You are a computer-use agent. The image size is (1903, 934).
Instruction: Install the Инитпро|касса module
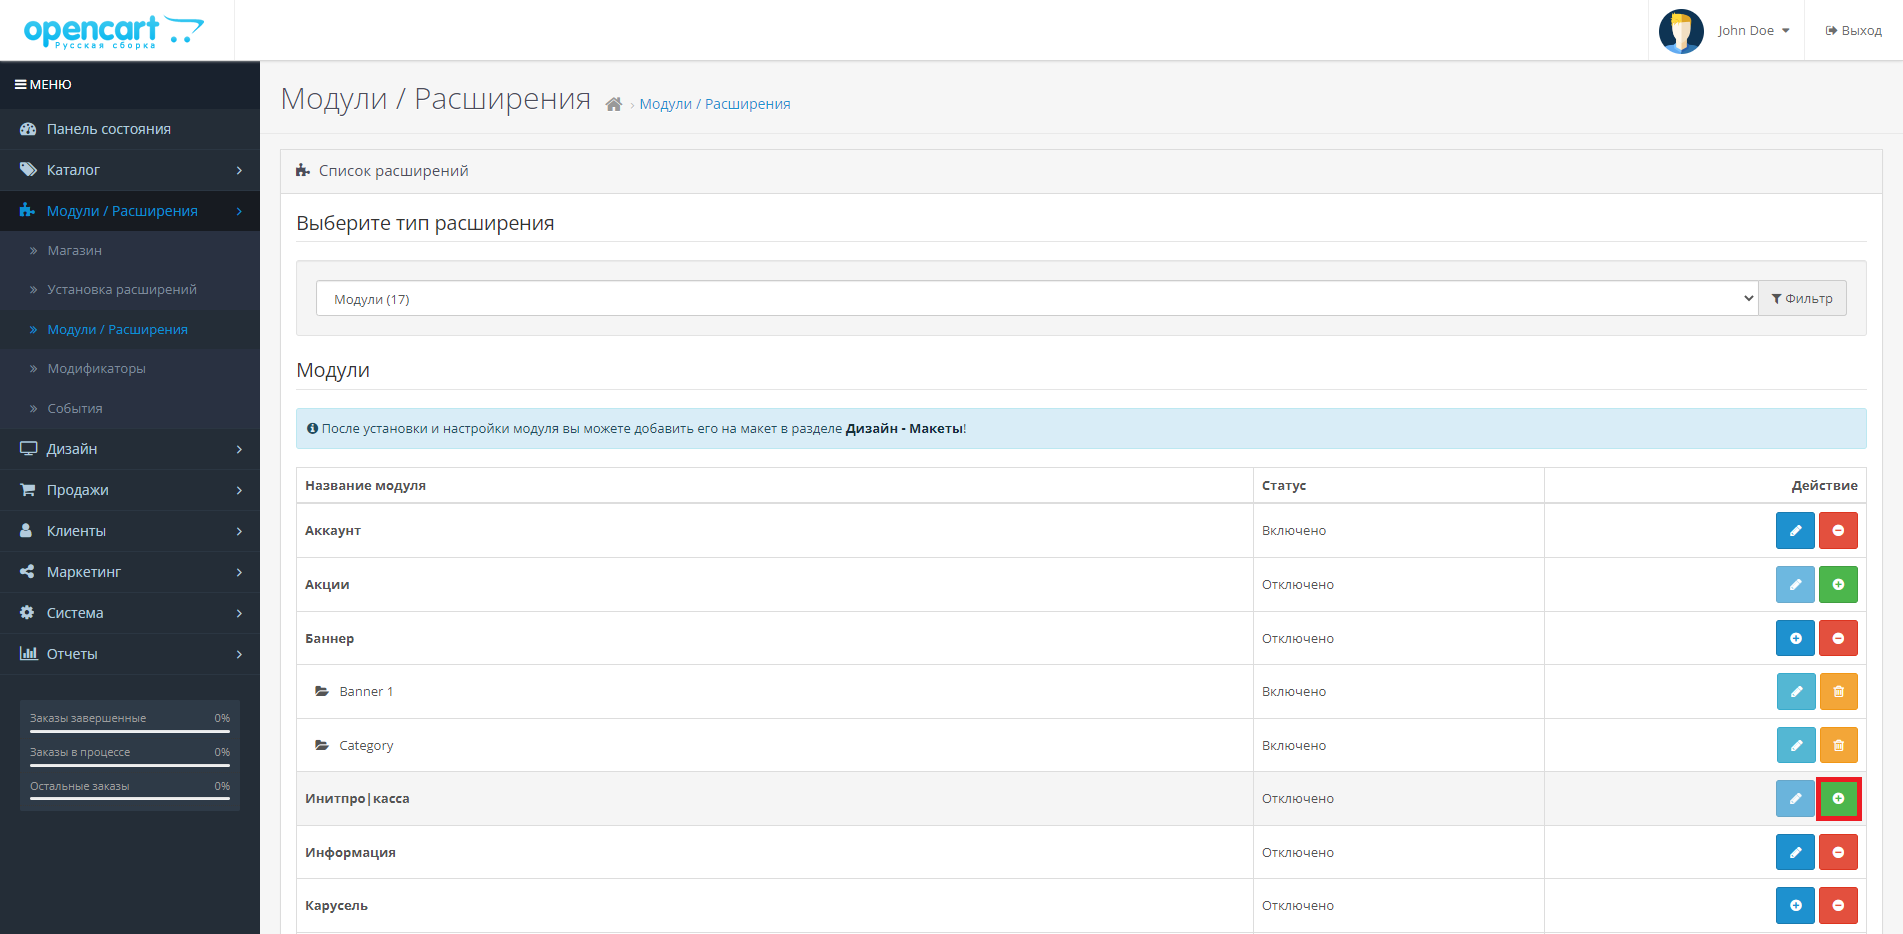click(x=1838, y=798)
